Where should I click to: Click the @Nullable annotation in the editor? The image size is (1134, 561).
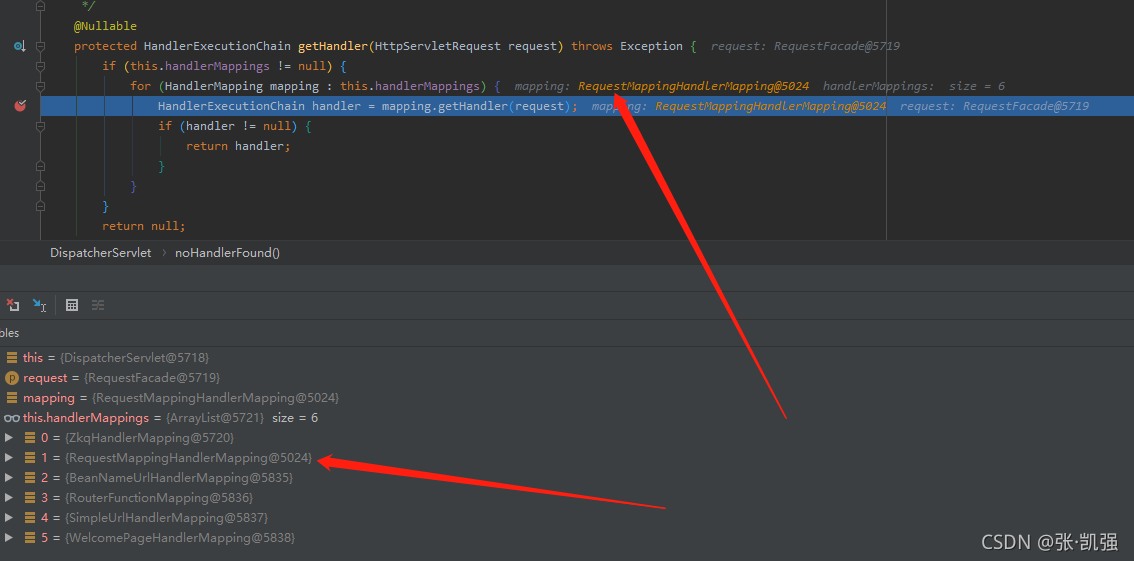pos(105,26)
